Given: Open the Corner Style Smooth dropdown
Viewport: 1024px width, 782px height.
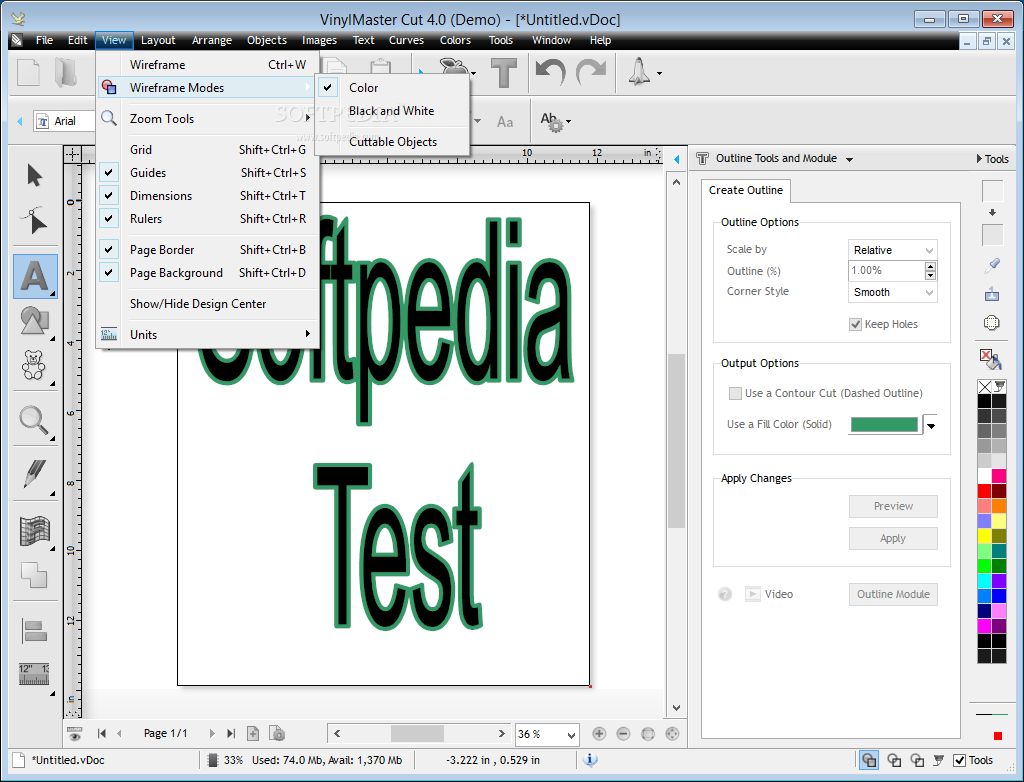Looking at the screenshot, I should pyautogui.click(x=892, y=292).
